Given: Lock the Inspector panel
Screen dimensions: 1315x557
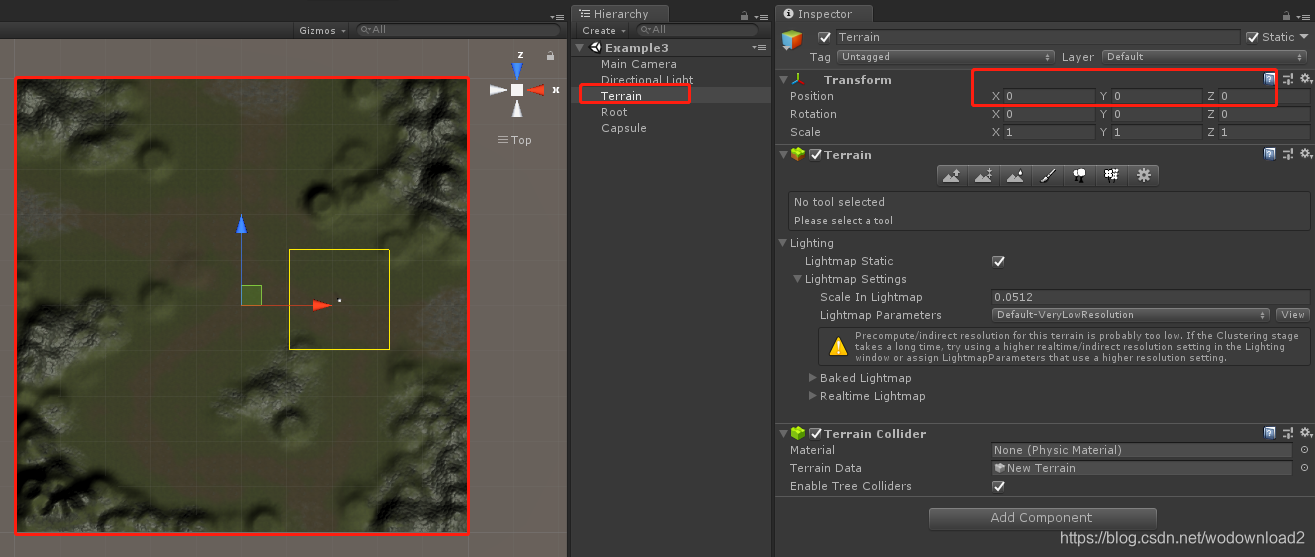Looking at the screenshot, I should (1287, 16).
